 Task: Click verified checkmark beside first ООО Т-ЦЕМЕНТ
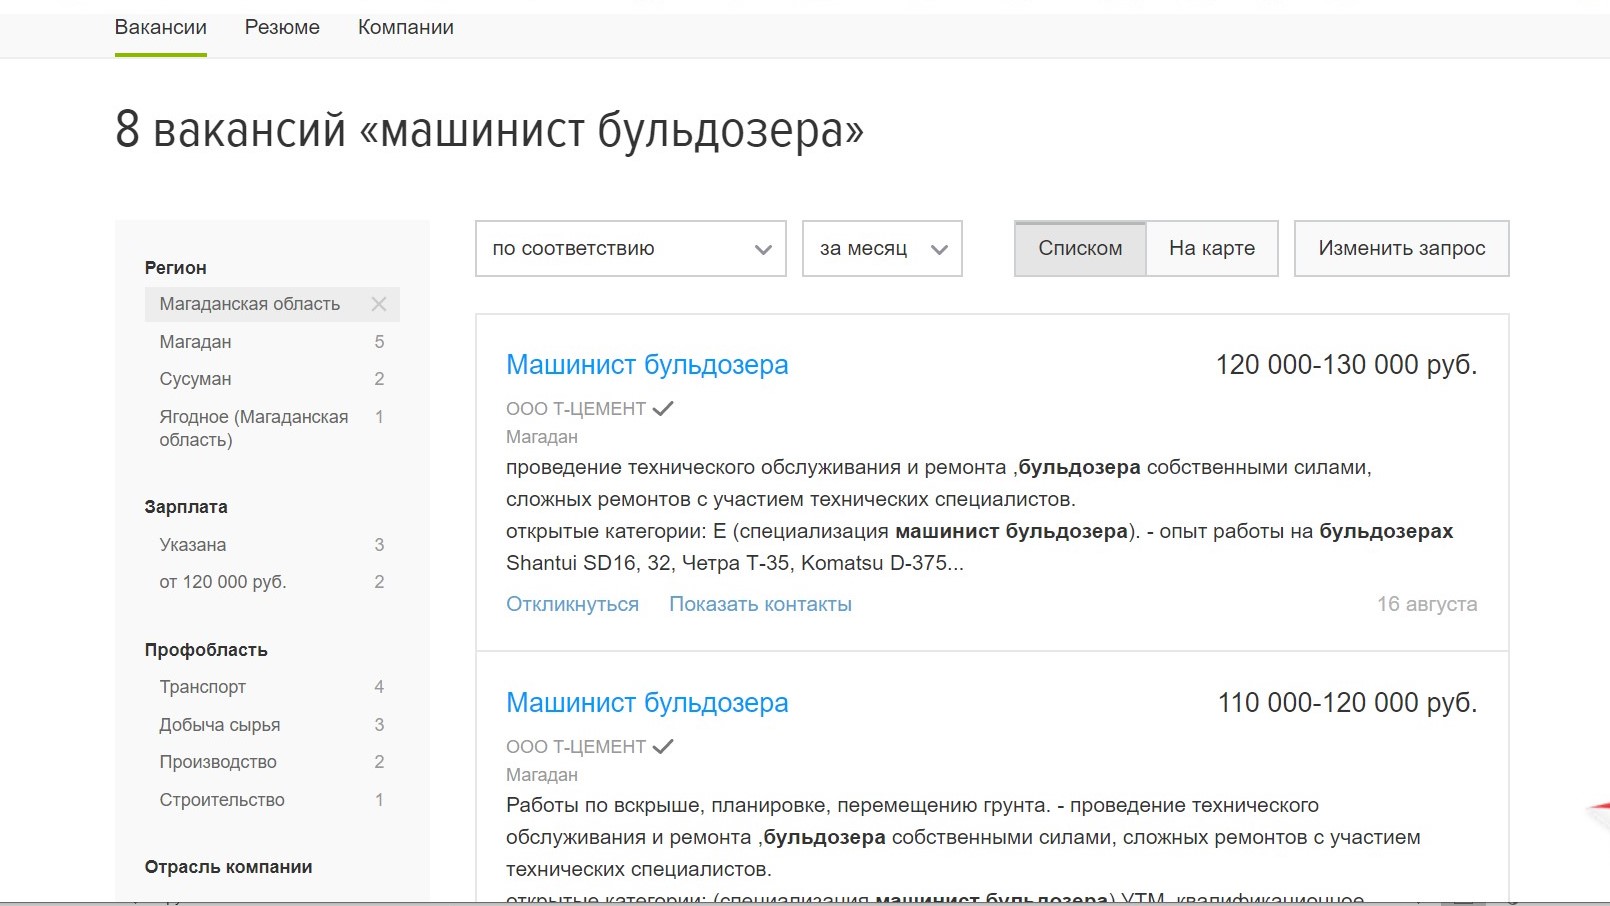(x=663, y=408)
